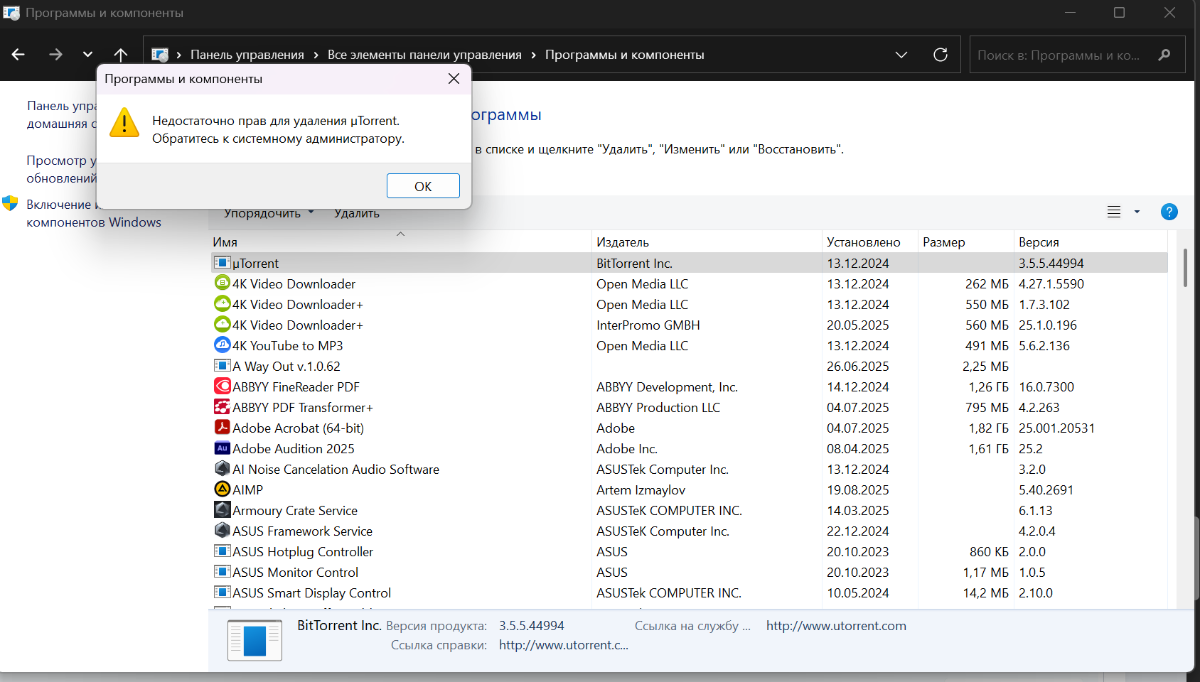Click Windows shield icon in sidebar
1200x682 pixels.
coord(10,204)
